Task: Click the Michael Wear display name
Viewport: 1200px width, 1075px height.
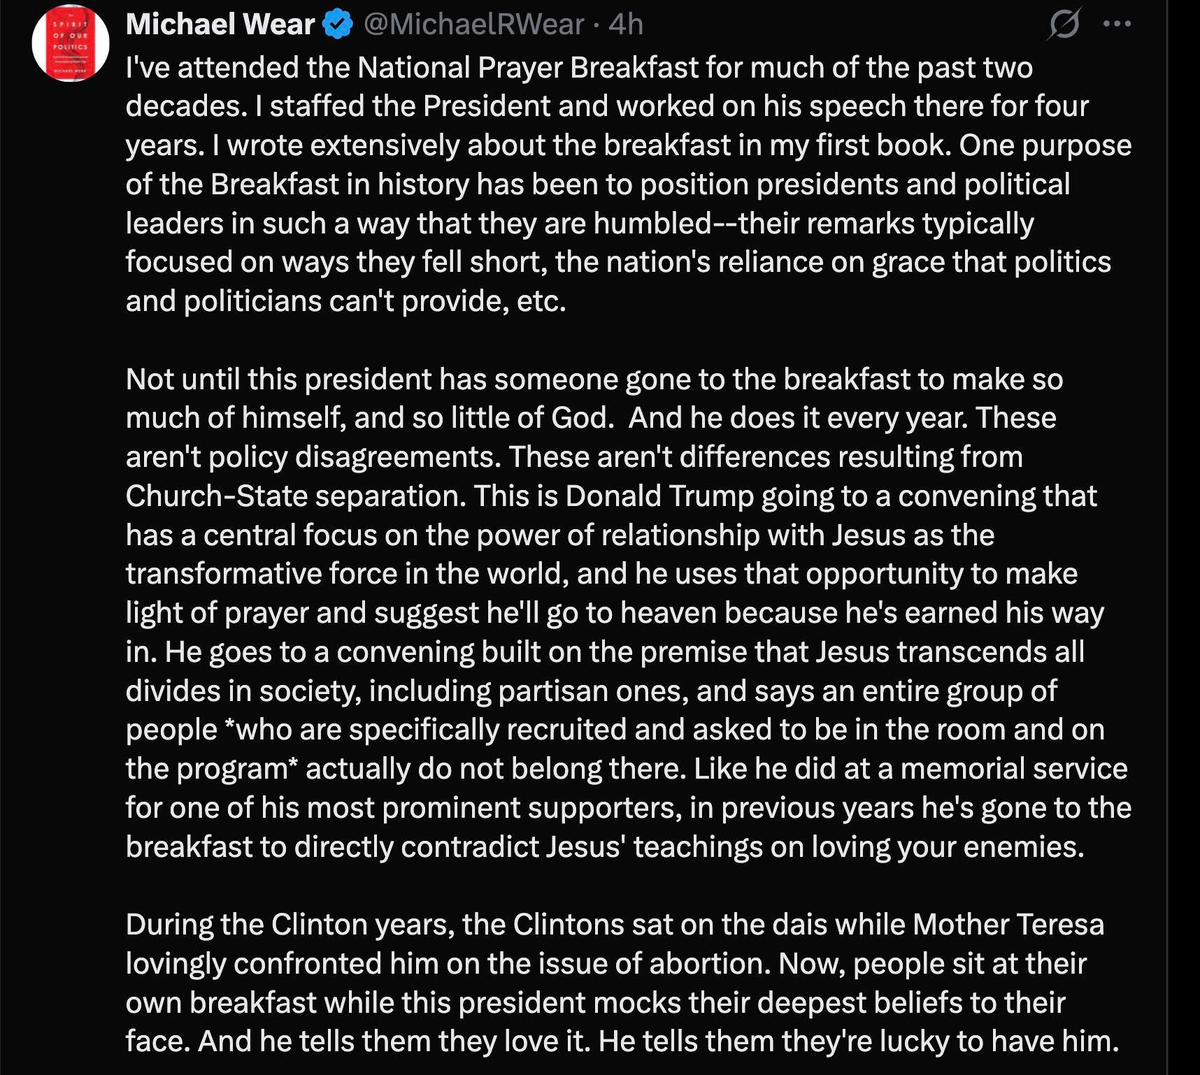Action: pyautogui.click(x=220, y=24)
